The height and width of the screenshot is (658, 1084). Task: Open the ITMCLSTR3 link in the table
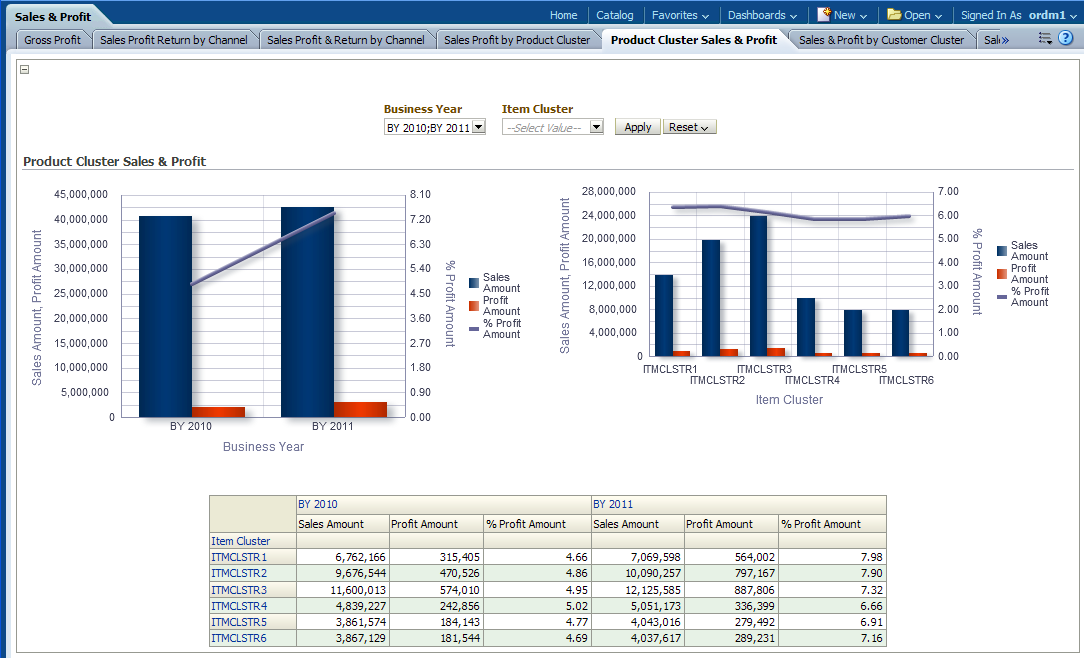pyautogui.click(x=239, y=590)
